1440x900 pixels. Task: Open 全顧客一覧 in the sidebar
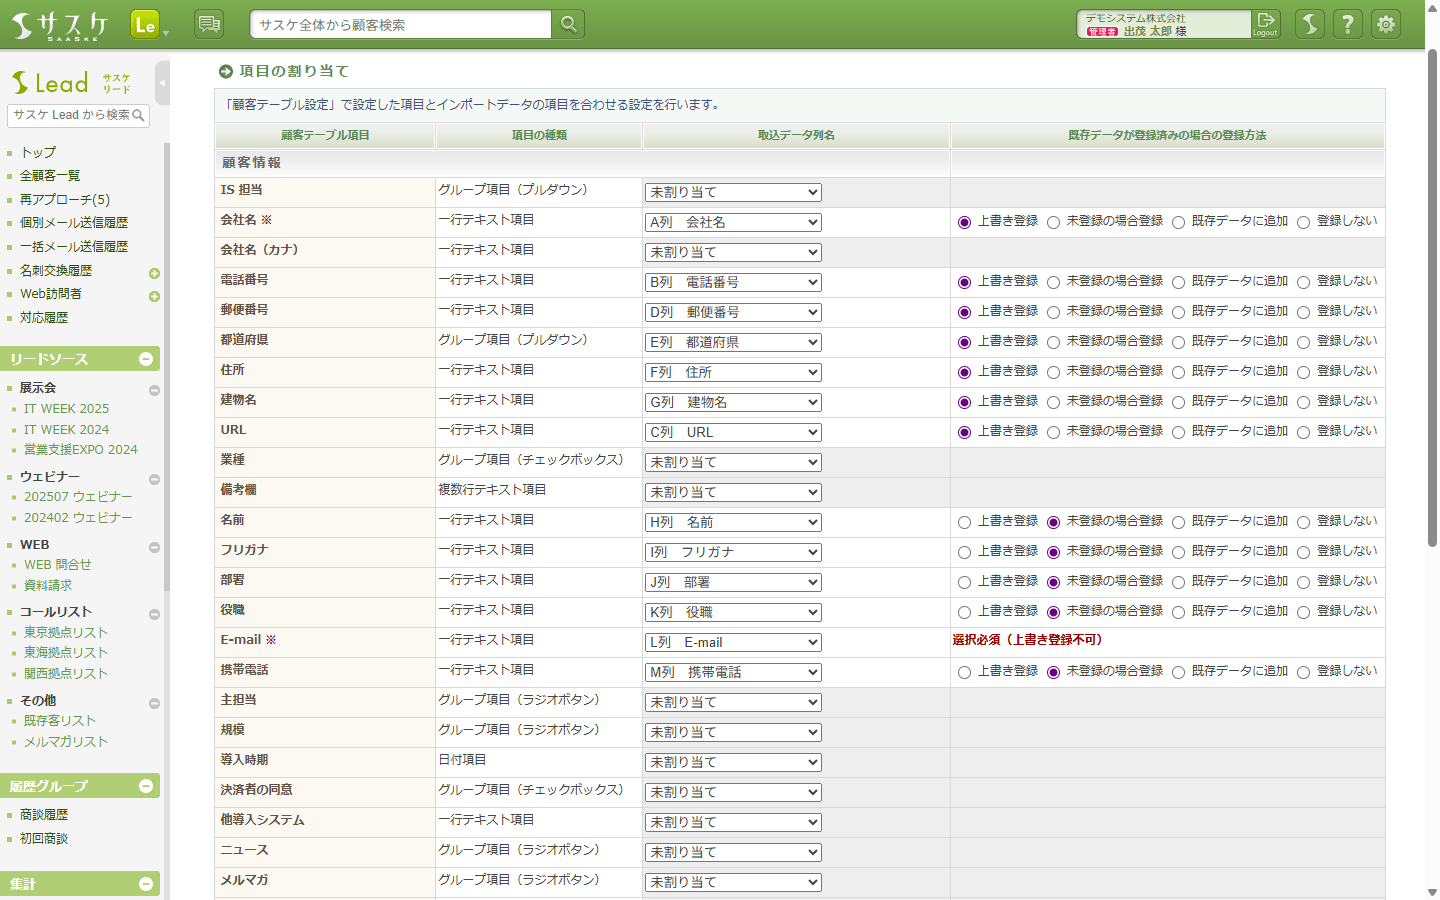point(50,176)
